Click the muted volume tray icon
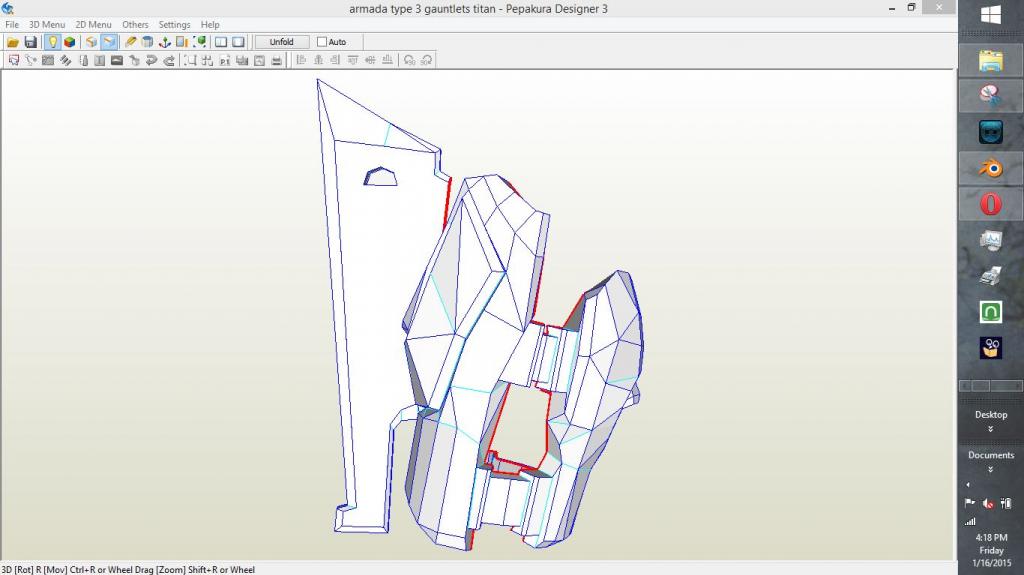The height and width of the screenshot is (575, 1024). tap(988, 504)
